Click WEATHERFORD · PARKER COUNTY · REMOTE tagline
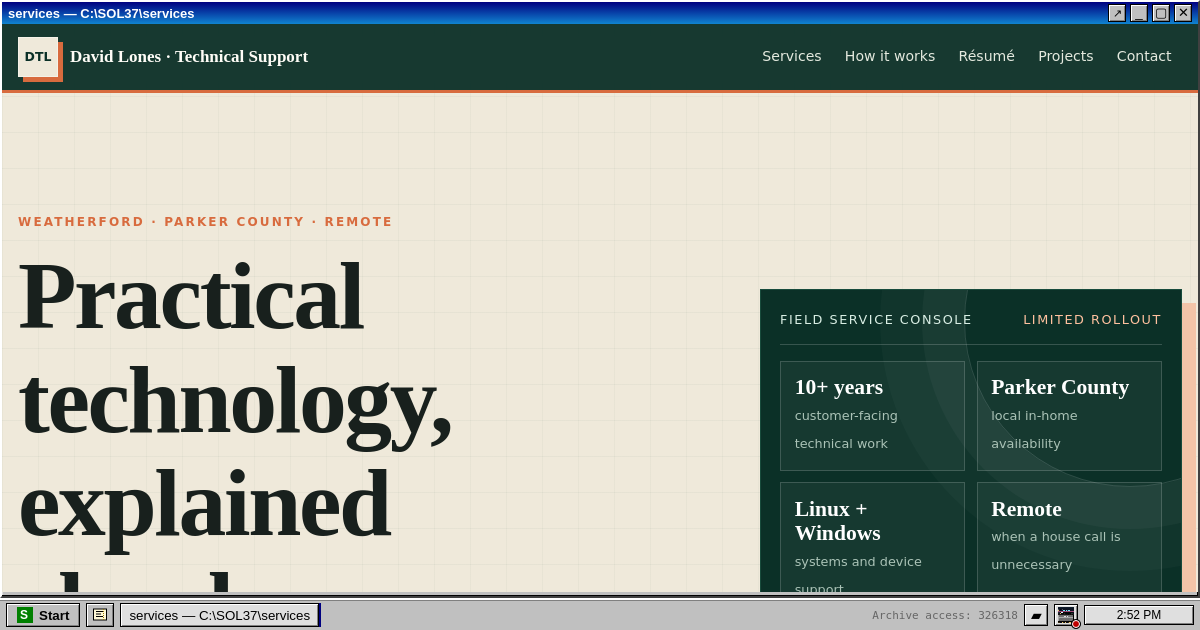This screenshot has height=630, width=1200. pyautogui.click(x=205, y=222)
